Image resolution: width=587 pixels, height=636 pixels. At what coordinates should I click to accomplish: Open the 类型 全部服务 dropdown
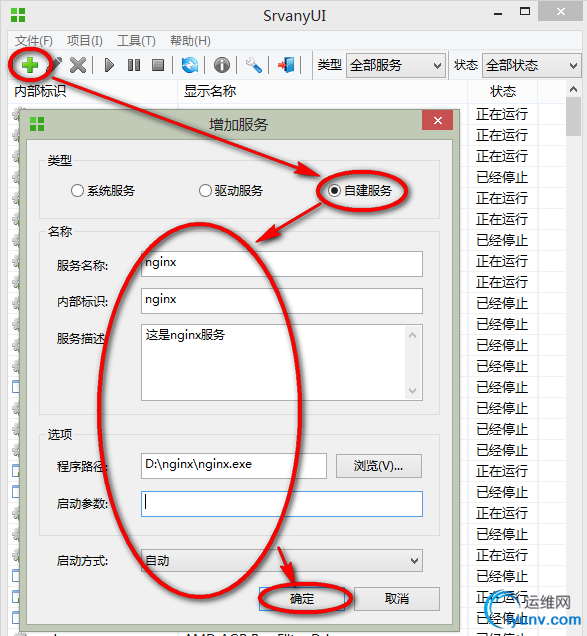[396, 65]
